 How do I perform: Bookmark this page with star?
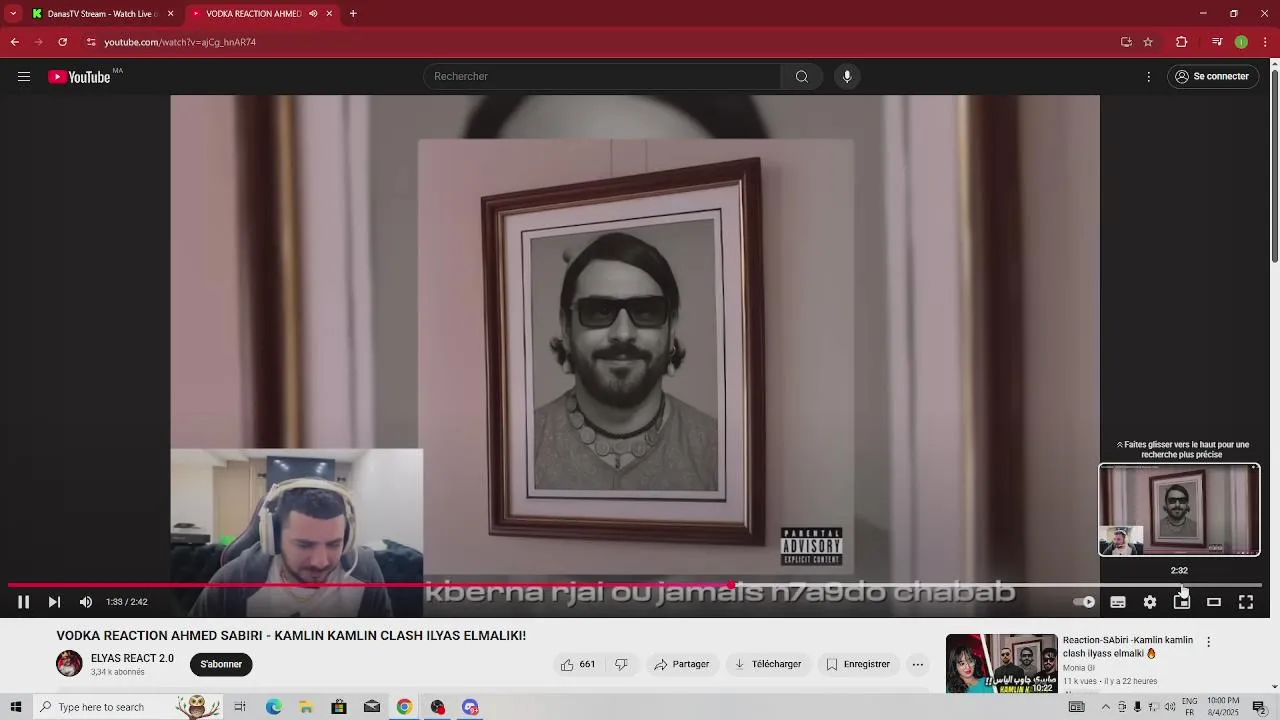1148,42
